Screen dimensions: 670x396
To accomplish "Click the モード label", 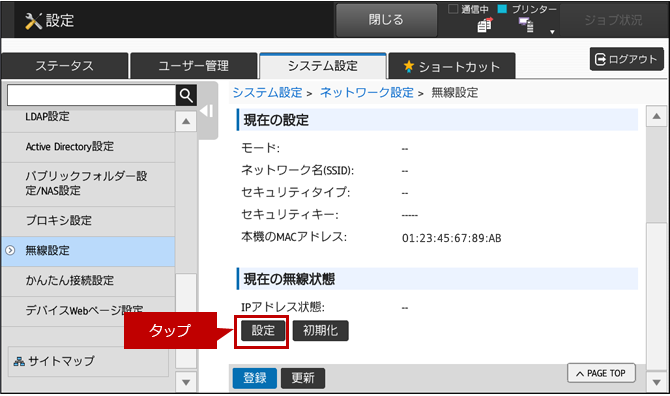I will tap(260, 148).
